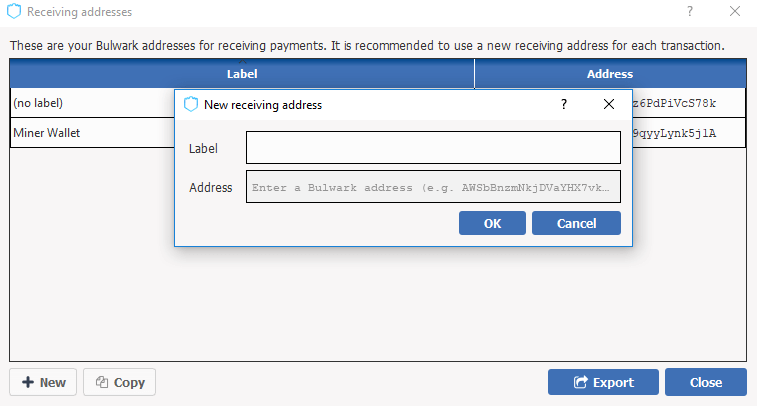Click the Export button
Screen dimensions: 757x406
click(x=603, y=382)
